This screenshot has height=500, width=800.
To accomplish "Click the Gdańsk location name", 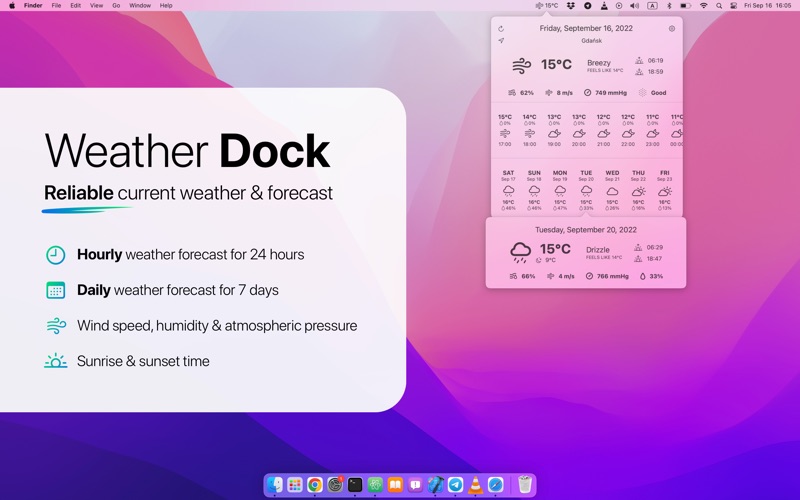I will [x=591, y=41].
